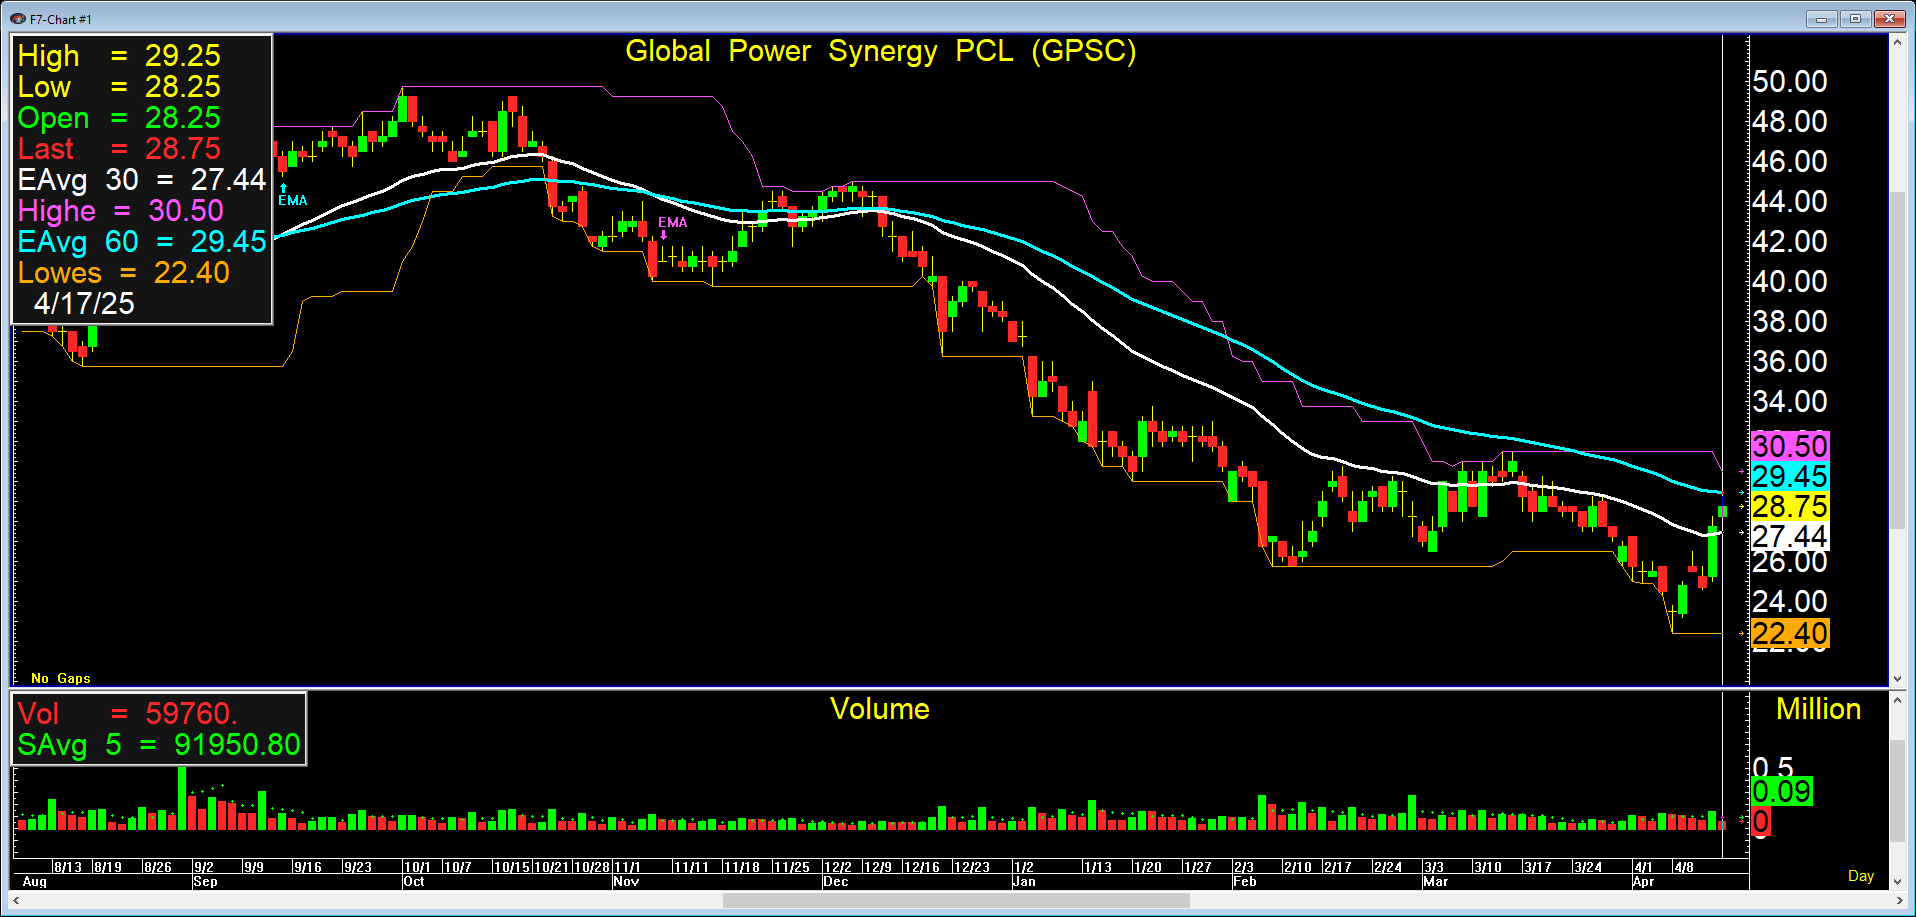The width and height of the screenshot is (1916, 917).
Task: Click the Low = 28.25 readout
Action: 119,87
